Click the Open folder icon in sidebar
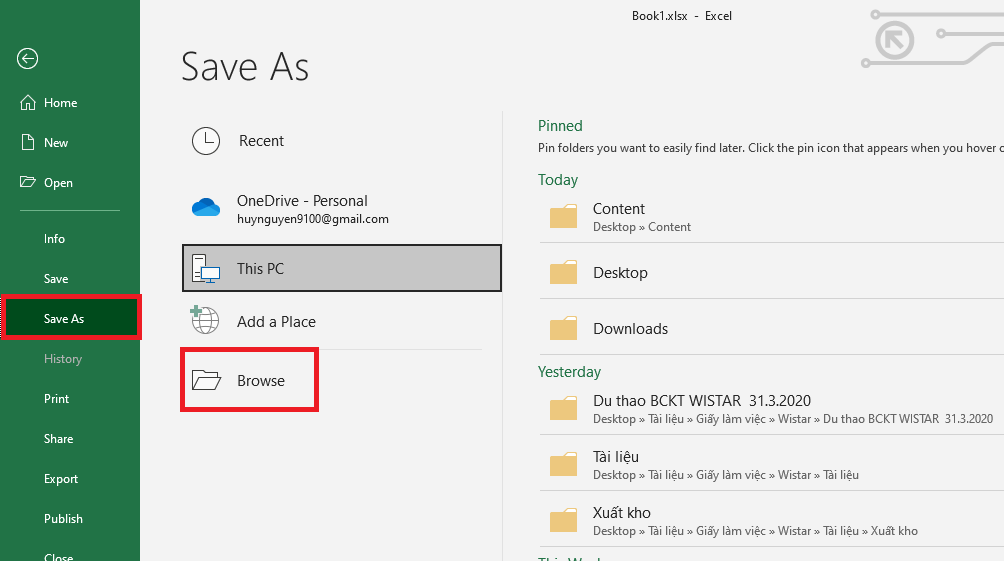1004x561 pixels. pos(28,183)
